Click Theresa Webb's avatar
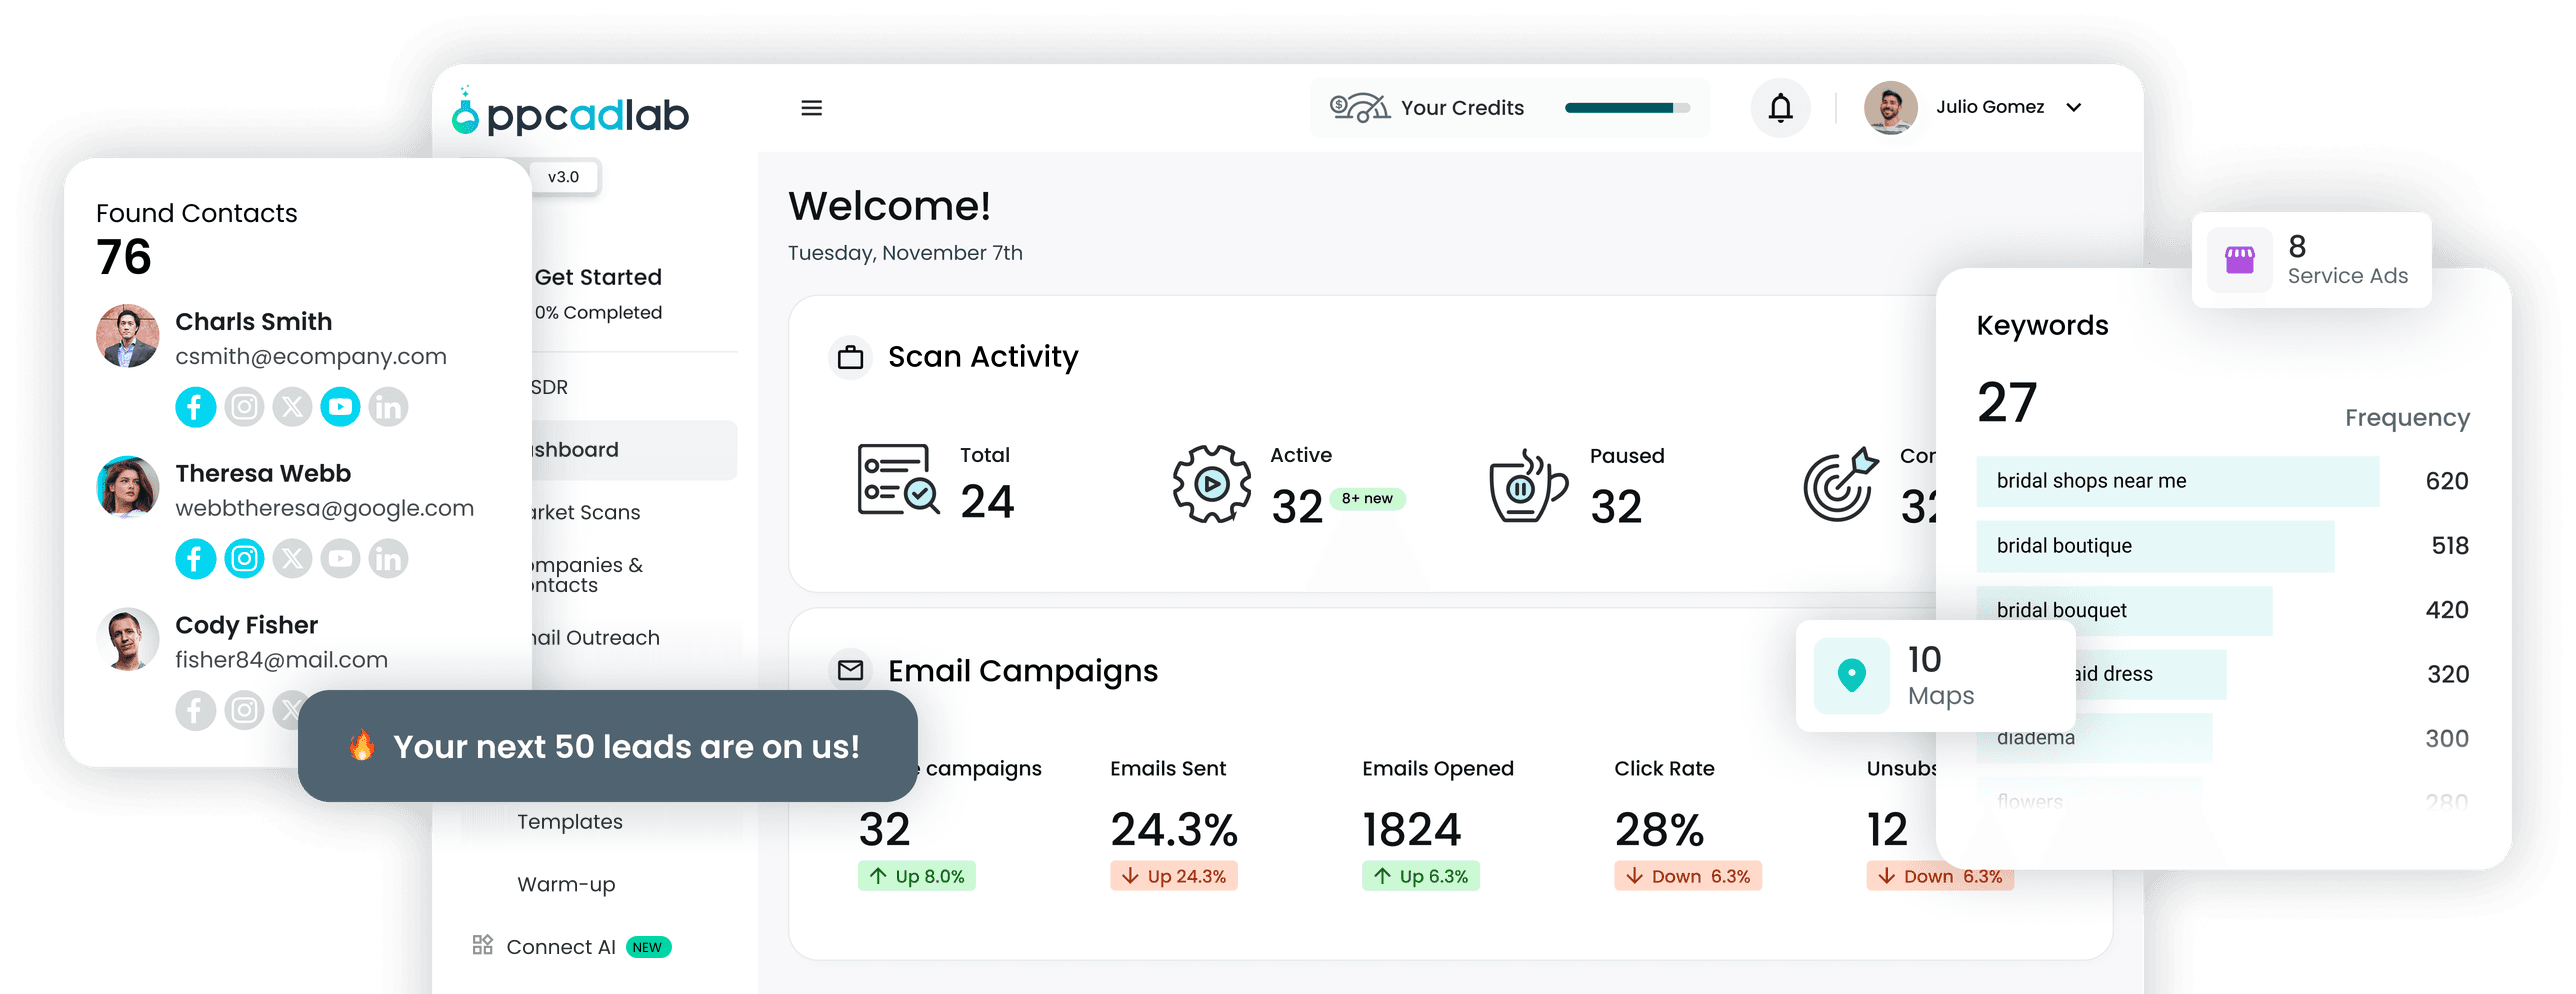Image resolution: width=2576 pixels, height=994 pixels. pyautogui.click(x=127, y=487)
